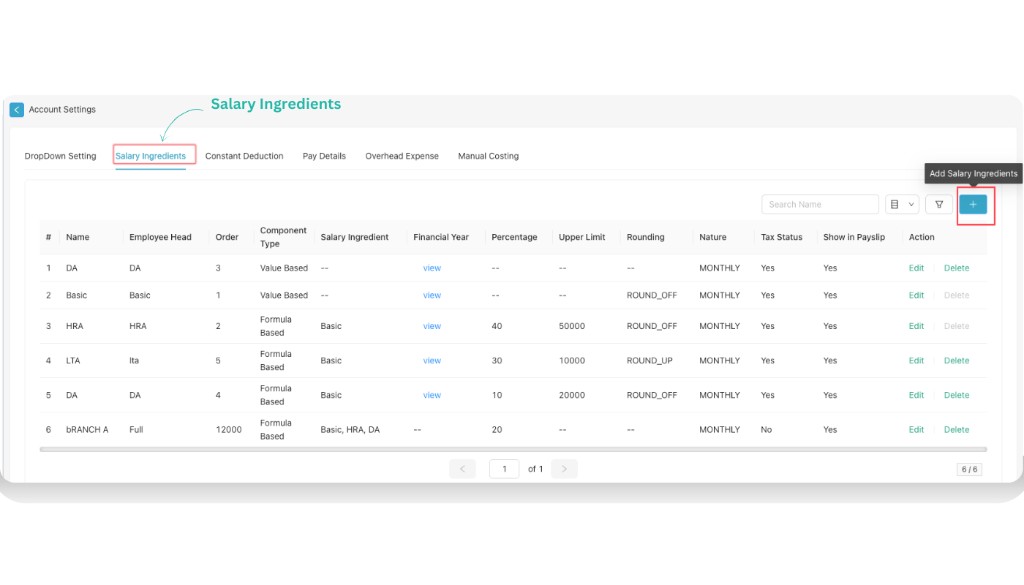The image size is (1024, 585).
Task: Open the Financial Year view link for Basic
Action: (431, 295)
